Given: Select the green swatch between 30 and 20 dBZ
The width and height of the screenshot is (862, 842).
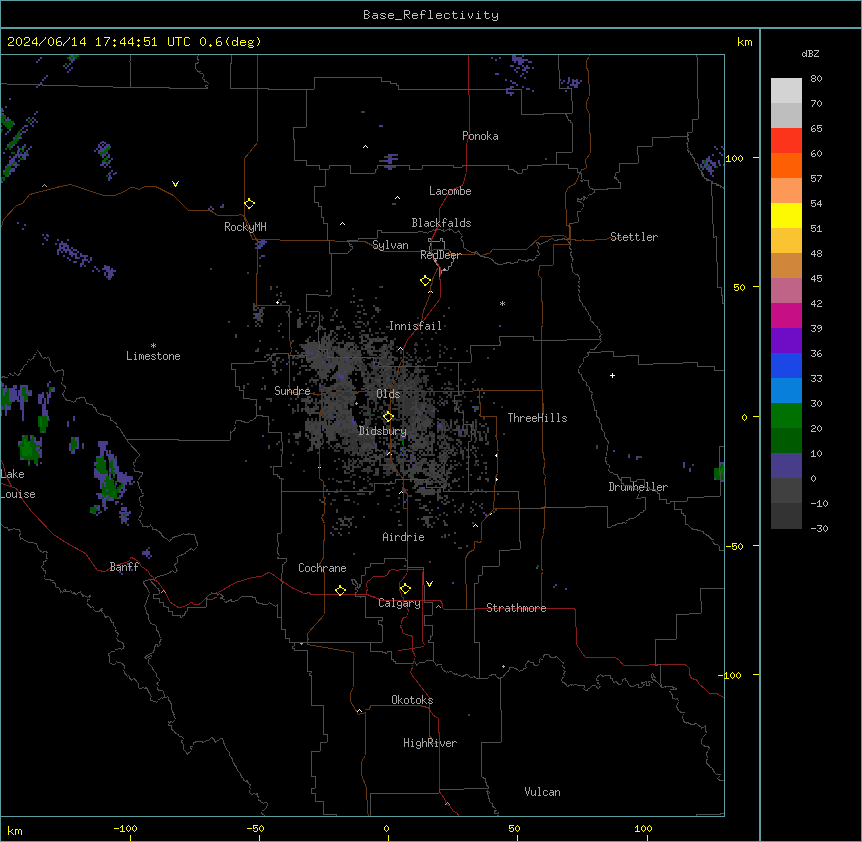Looking at the screenshot, I should pyautogui.click(x=786, y=416).
